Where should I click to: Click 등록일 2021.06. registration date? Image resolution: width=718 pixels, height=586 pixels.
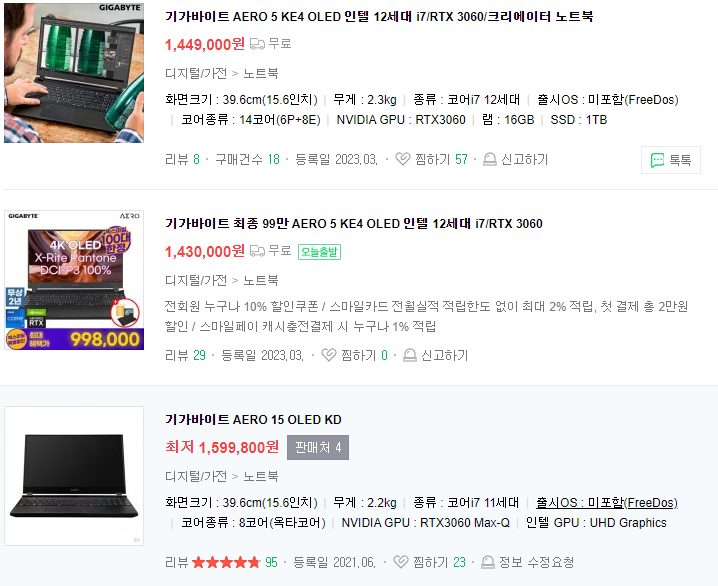334,562
